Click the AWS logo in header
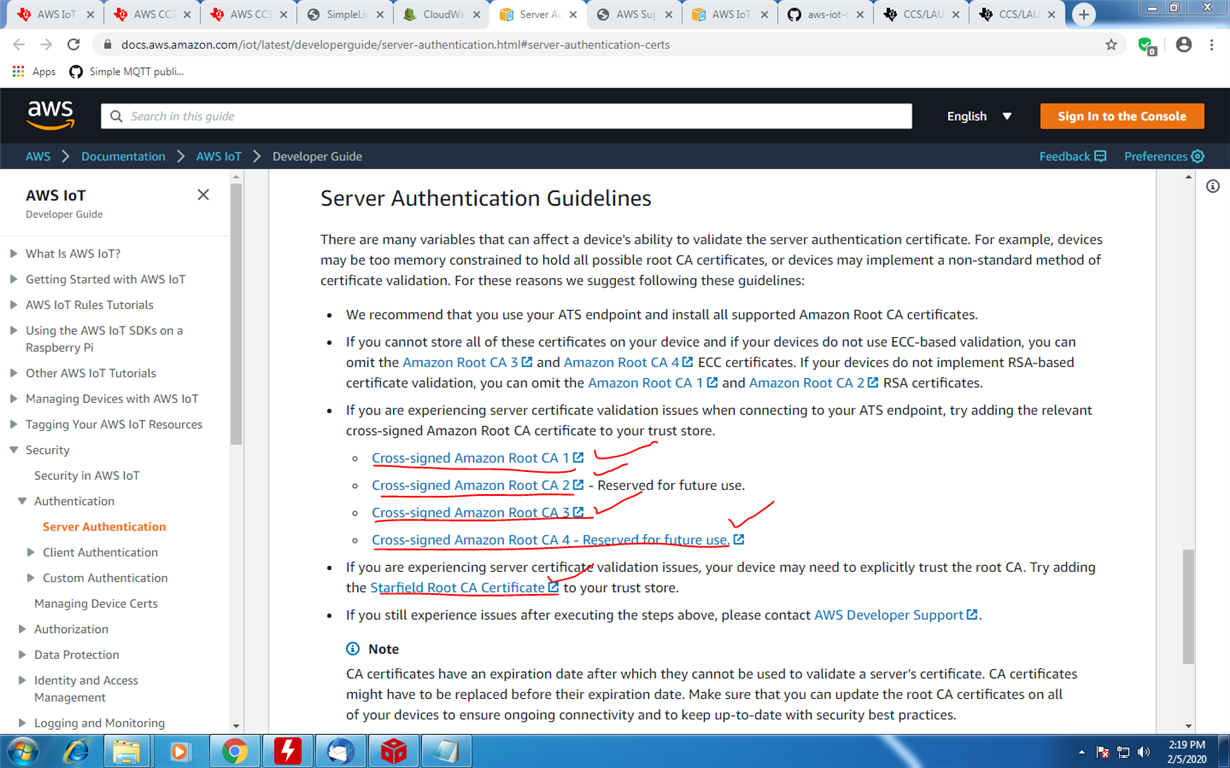The image size is (1230, 768). click(x=51, y=115)
